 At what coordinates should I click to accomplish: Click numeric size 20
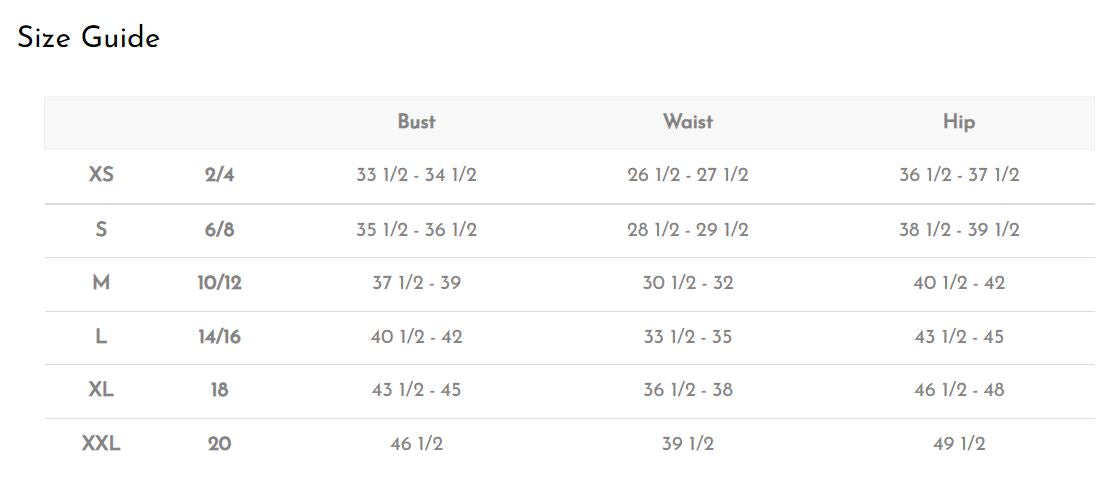pos(219,444)
